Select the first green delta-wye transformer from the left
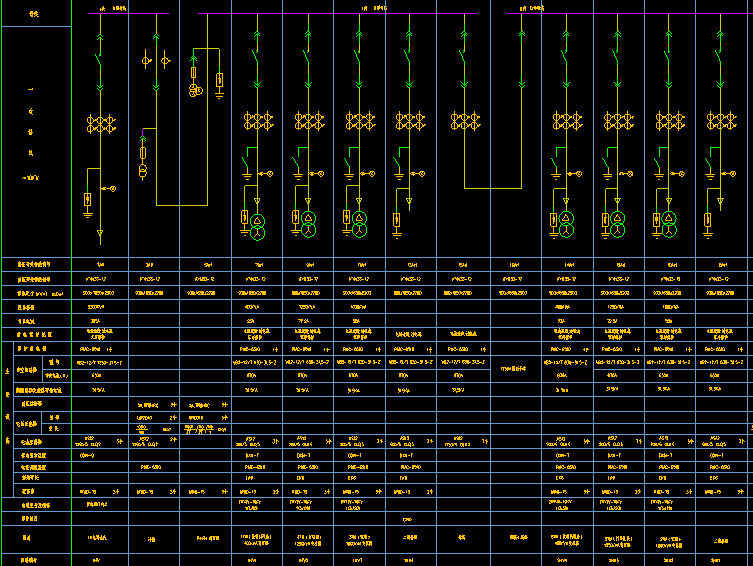 click(x=257, y=226)
